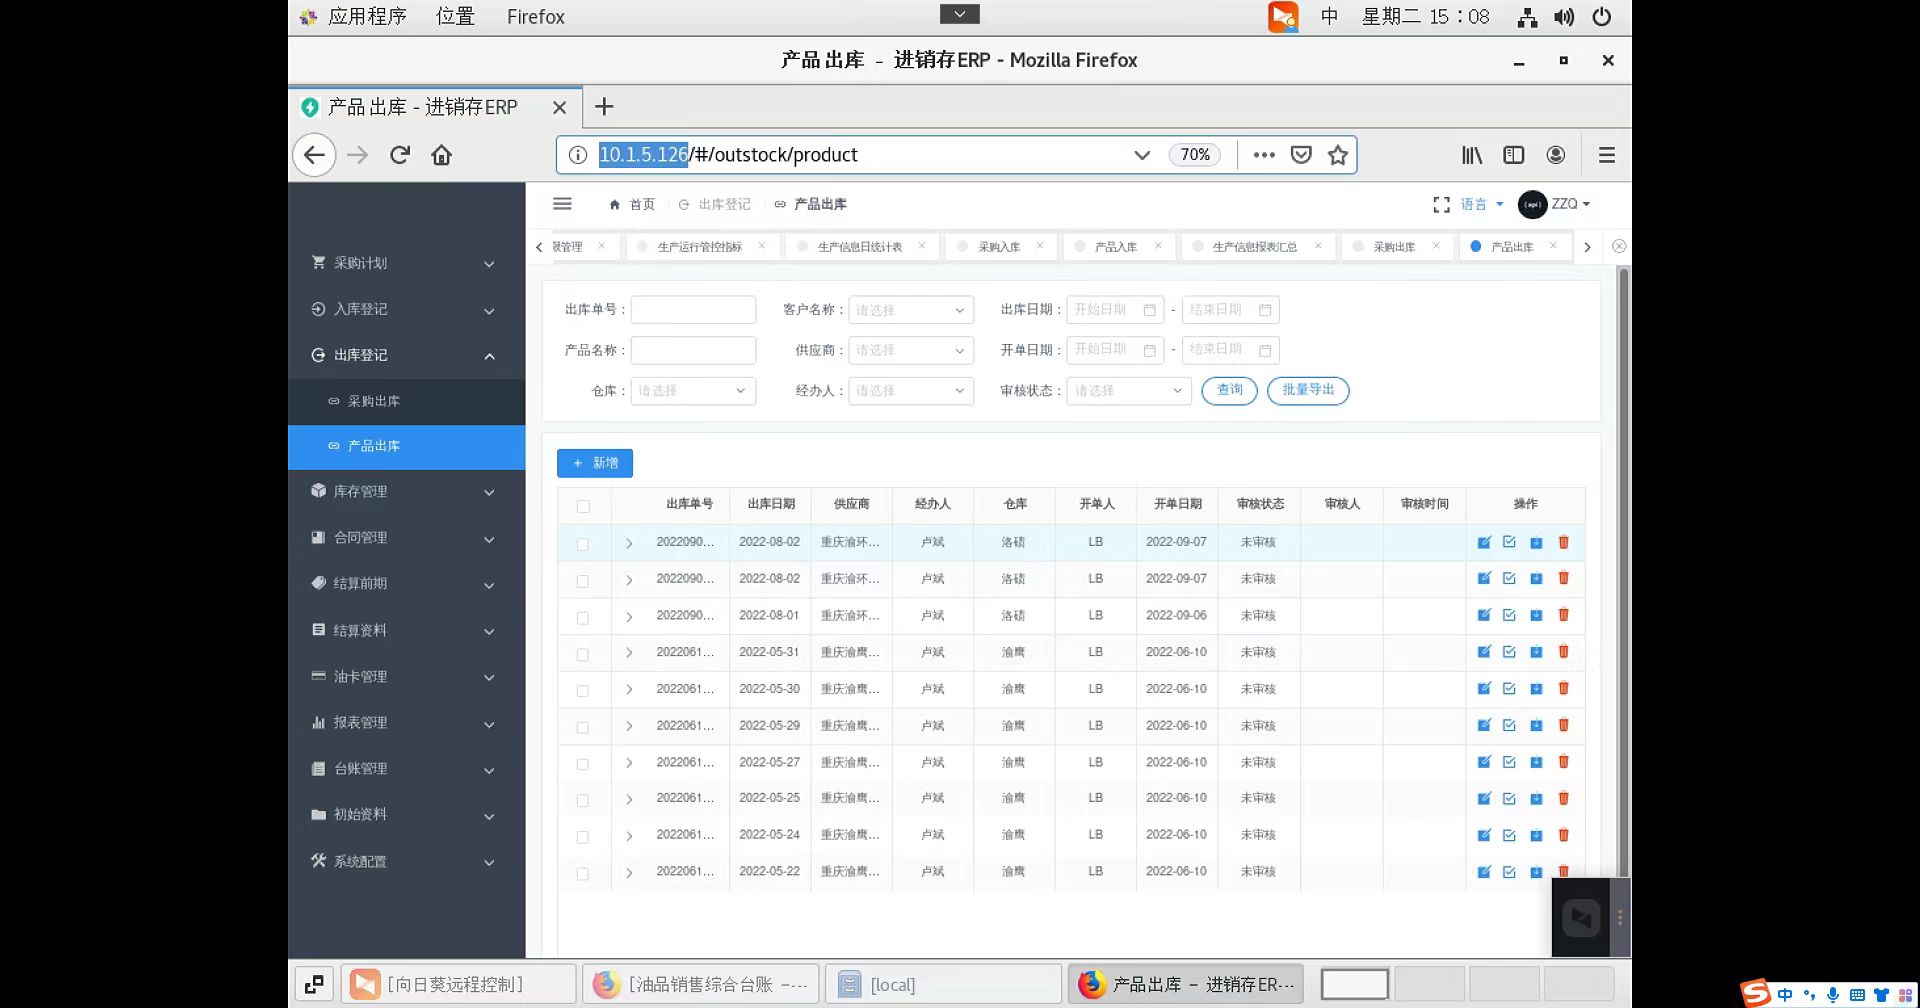Show Firefox sidebars icon
Viewport: 1920px width, 1008px height.
click(x=1514, y=155)
